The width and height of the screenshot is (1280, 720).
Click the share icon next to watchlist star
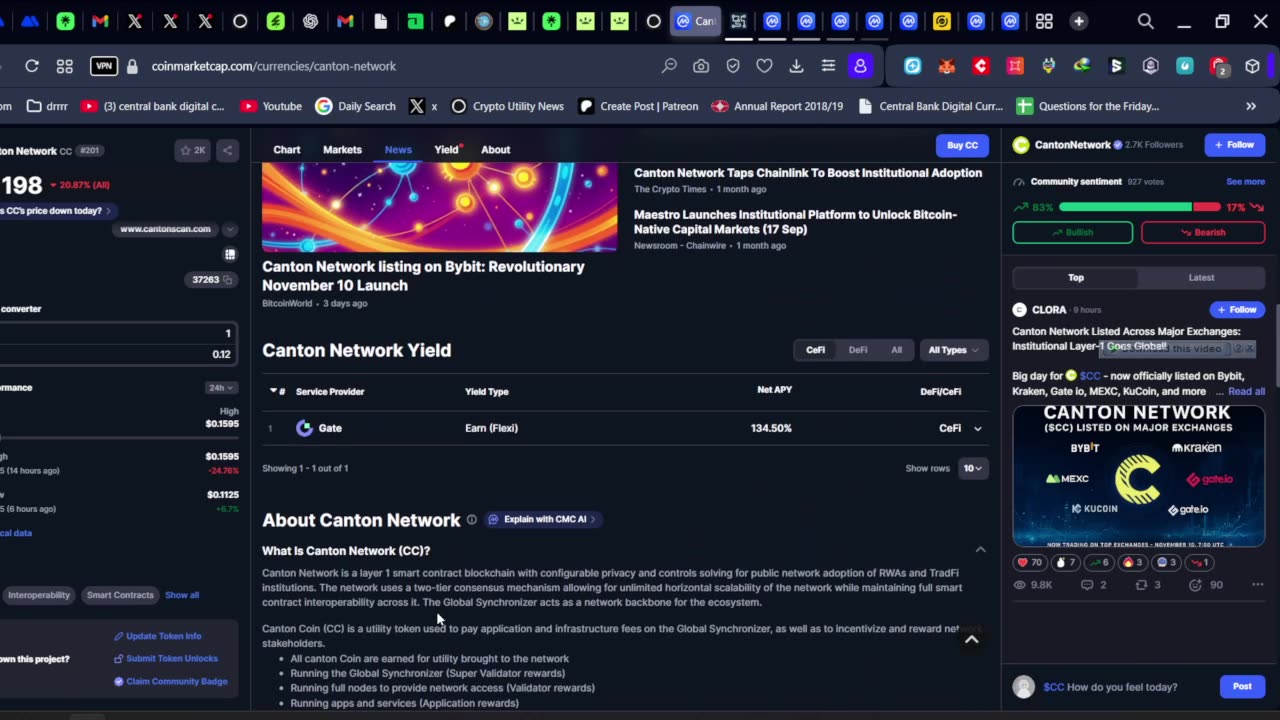click(227, 150)
